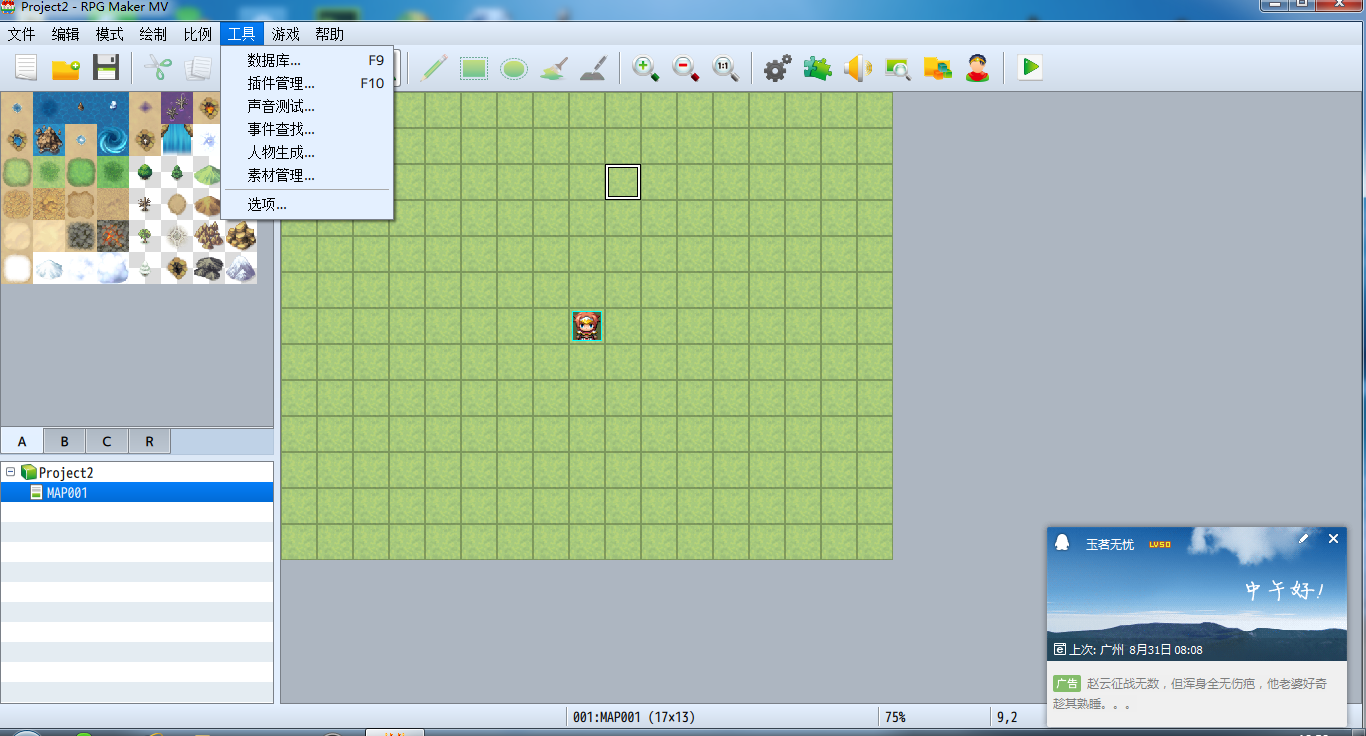Image resolution: width=1366 pixels, height=736 pixels.
Task: Open Event Searcher via the magnifier-picture icon
Action: (898, 68)
